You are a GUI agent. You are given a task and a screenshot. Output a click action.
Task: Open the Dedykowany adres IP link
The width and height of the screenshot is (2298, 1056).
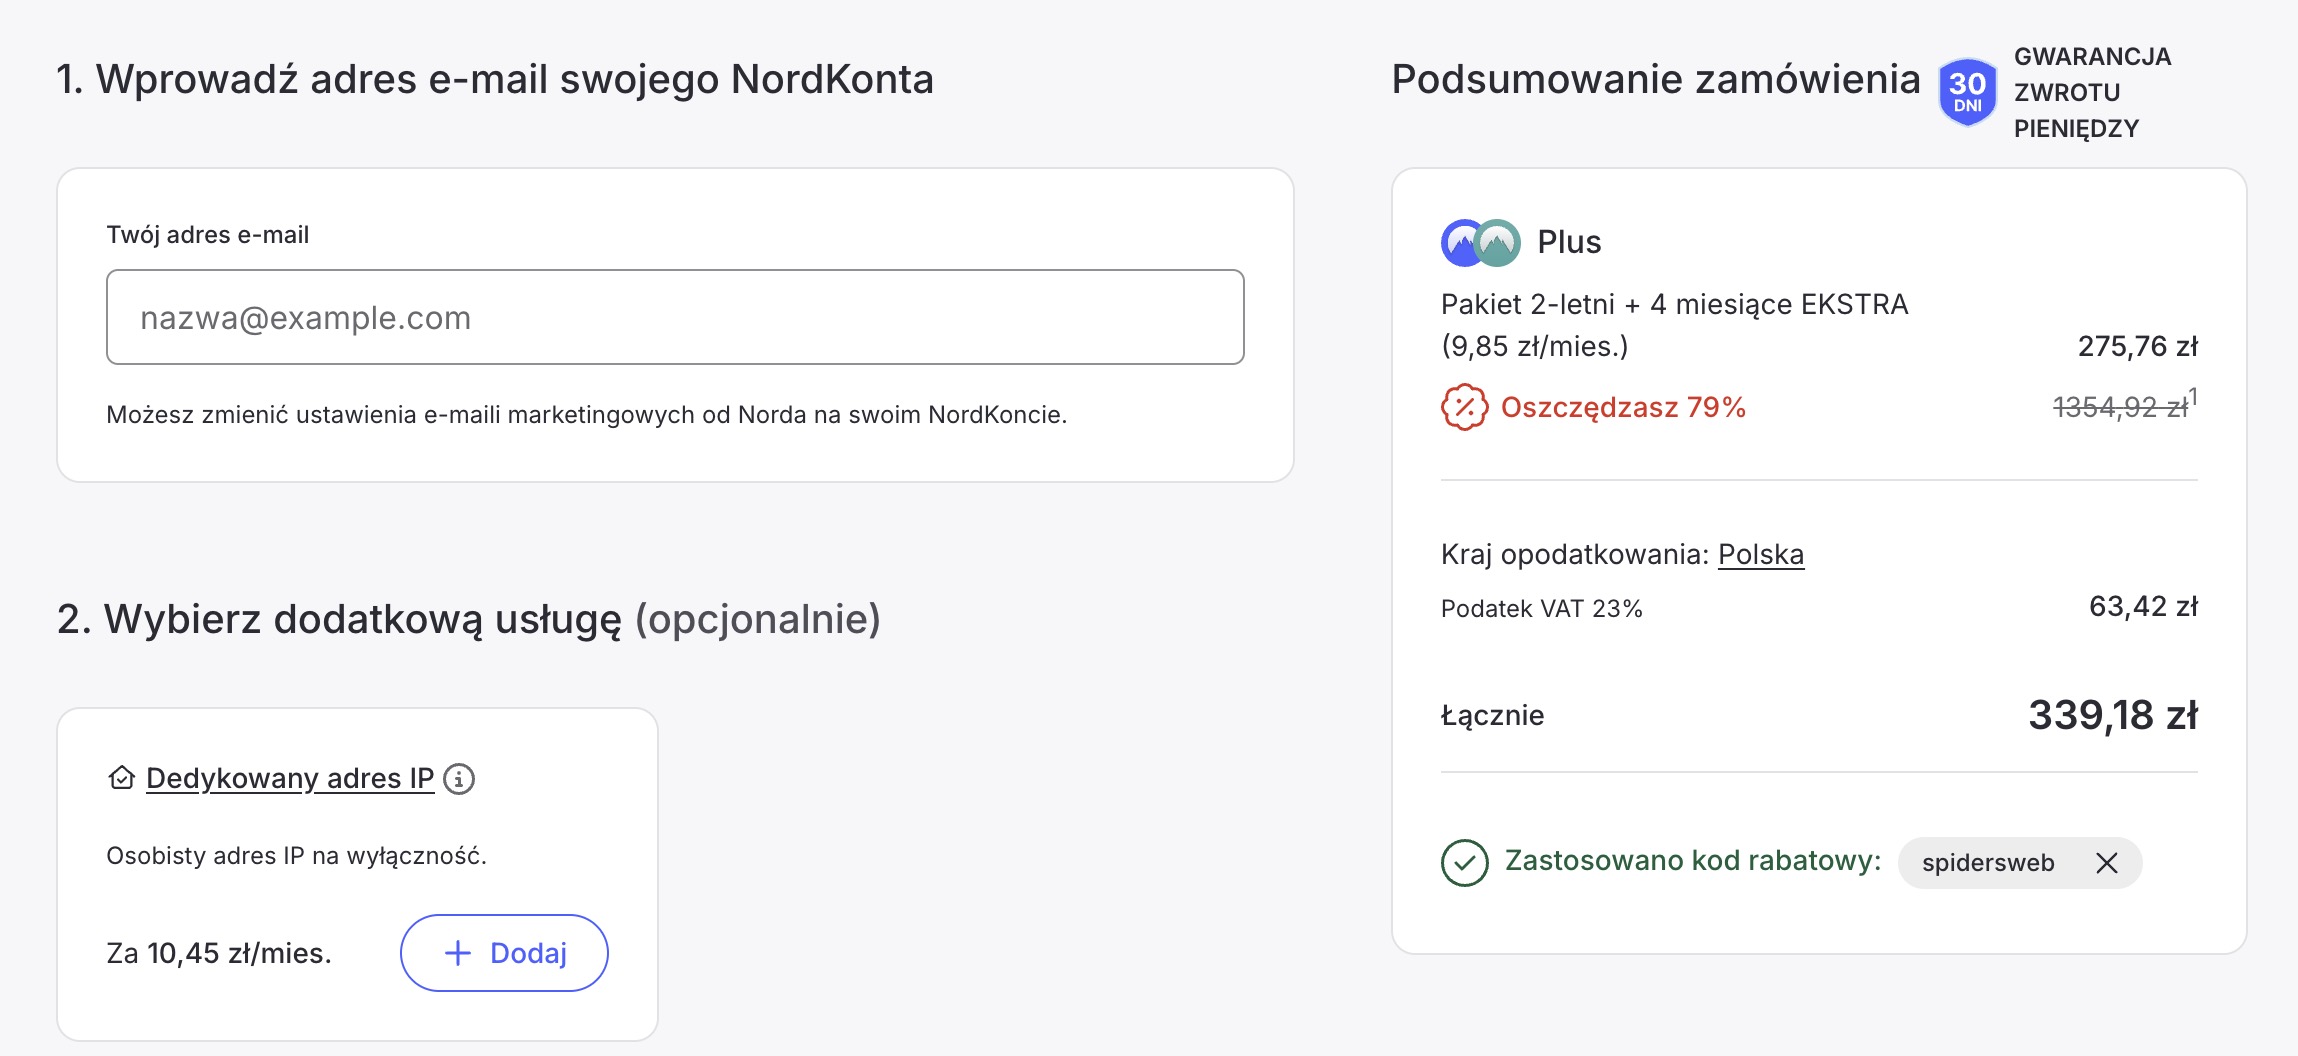290,778
